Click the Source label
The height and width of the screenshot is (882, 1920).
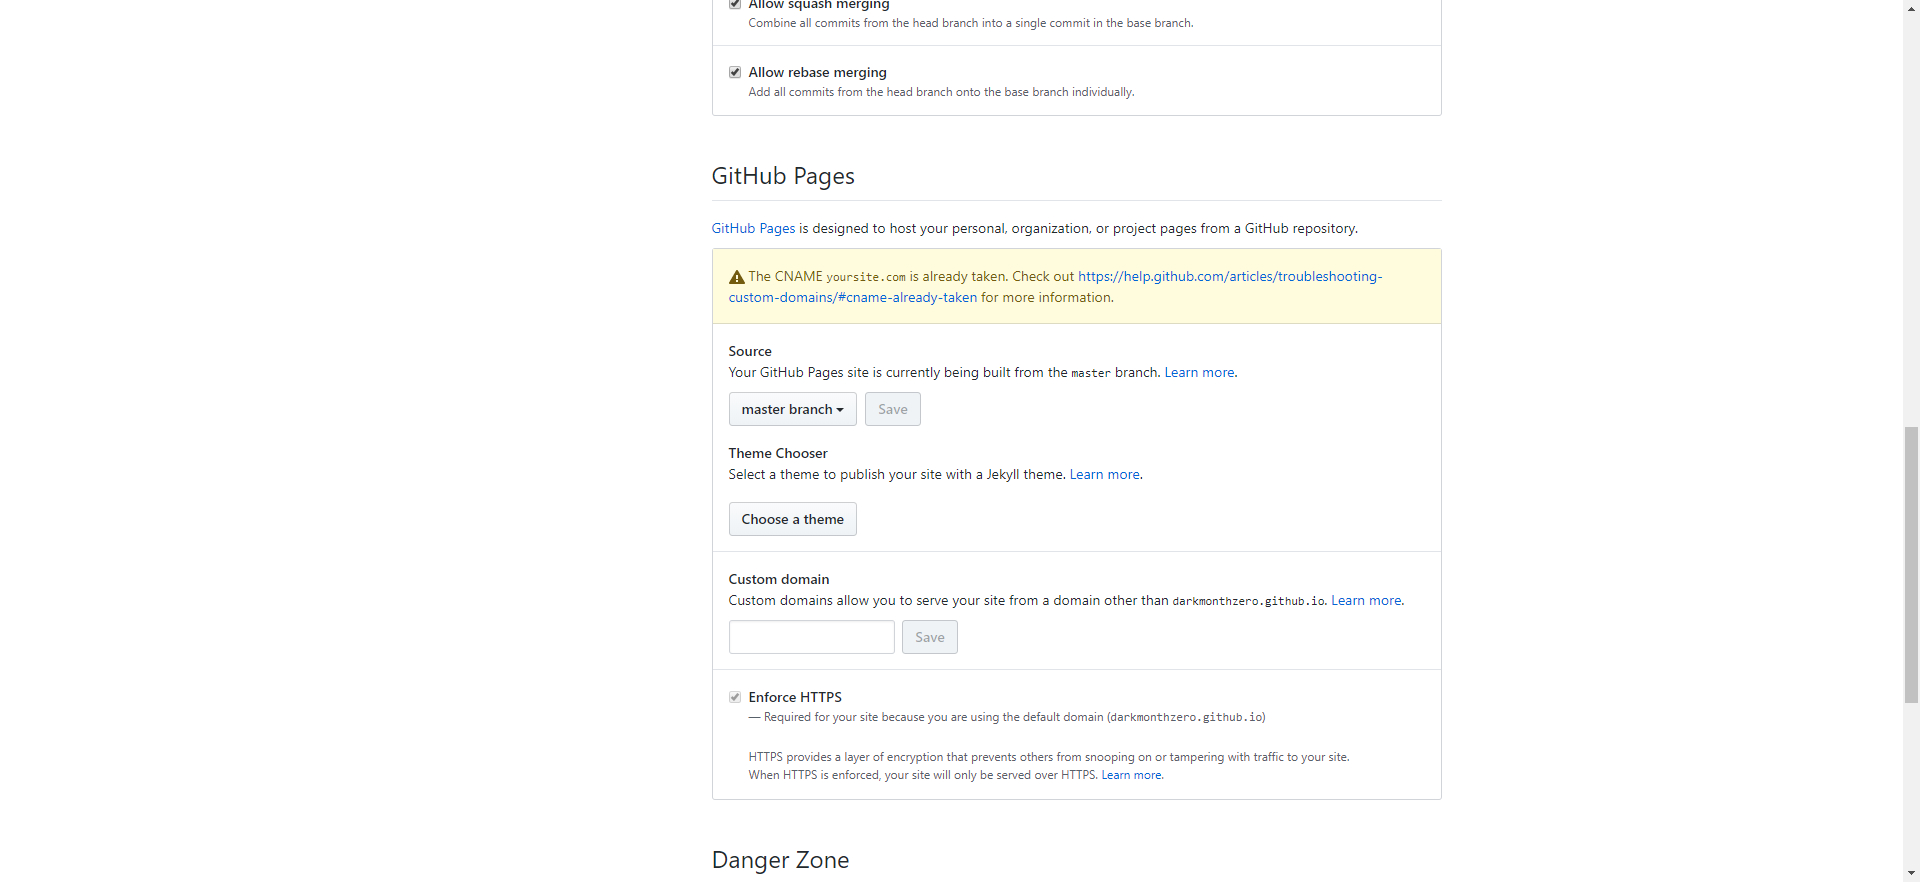point(750,351)
